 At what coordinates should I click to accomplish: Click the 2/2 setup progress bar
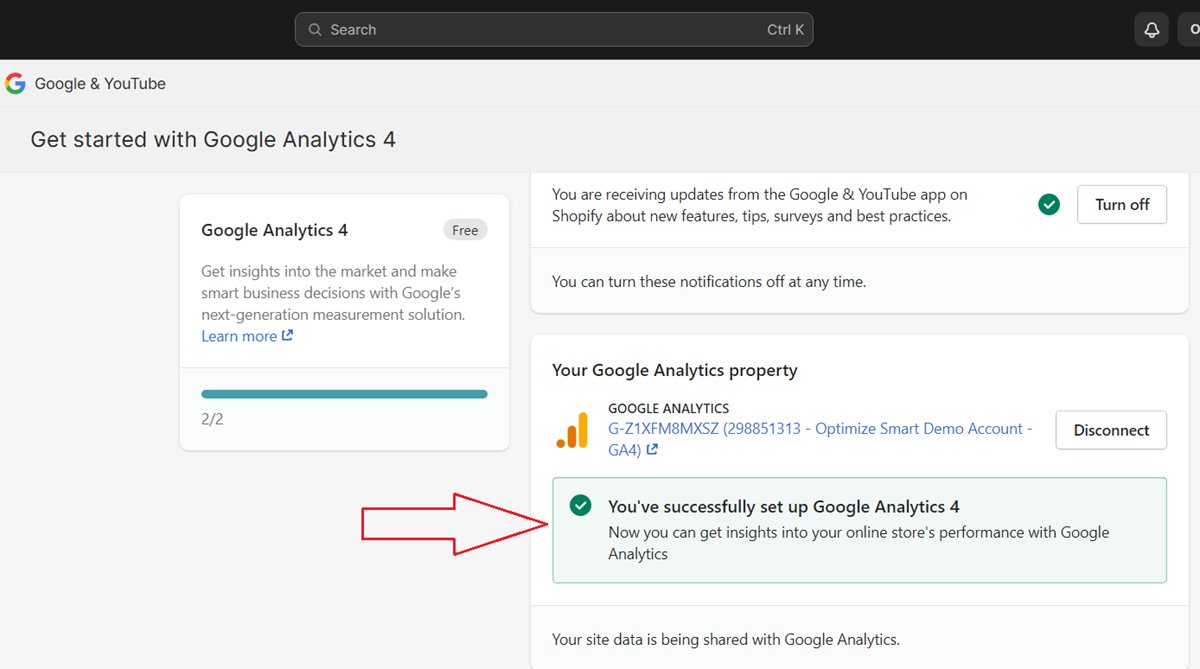(x=344, y=394)
